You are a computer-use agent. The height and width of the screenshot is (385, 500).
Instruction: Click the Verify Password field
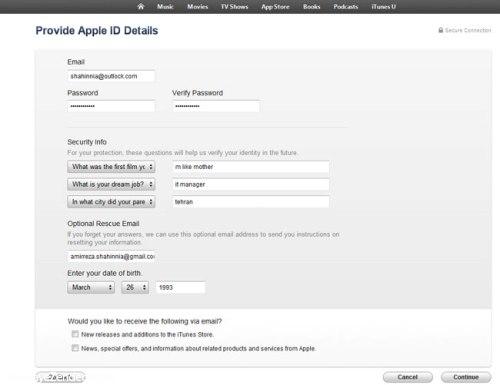pos(216,106)
